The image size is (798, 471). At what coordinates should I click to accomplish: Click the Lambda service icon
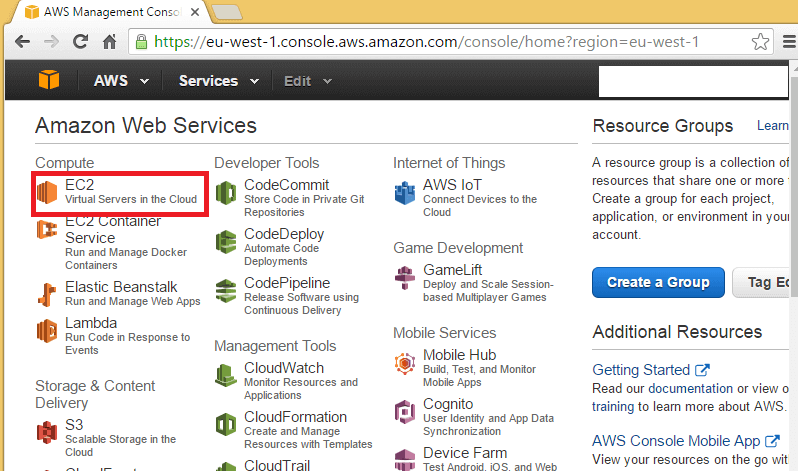point(47,331)
